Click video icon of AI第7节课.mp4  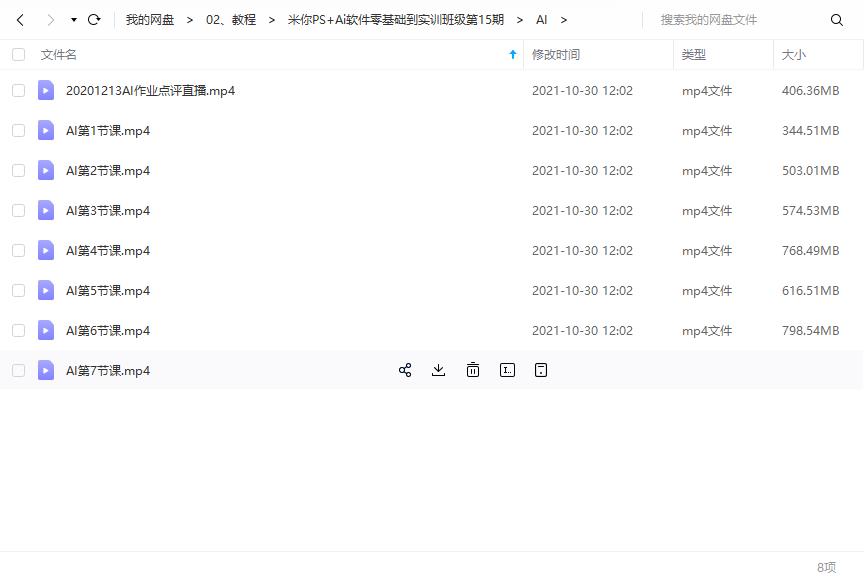pos(46,370)
